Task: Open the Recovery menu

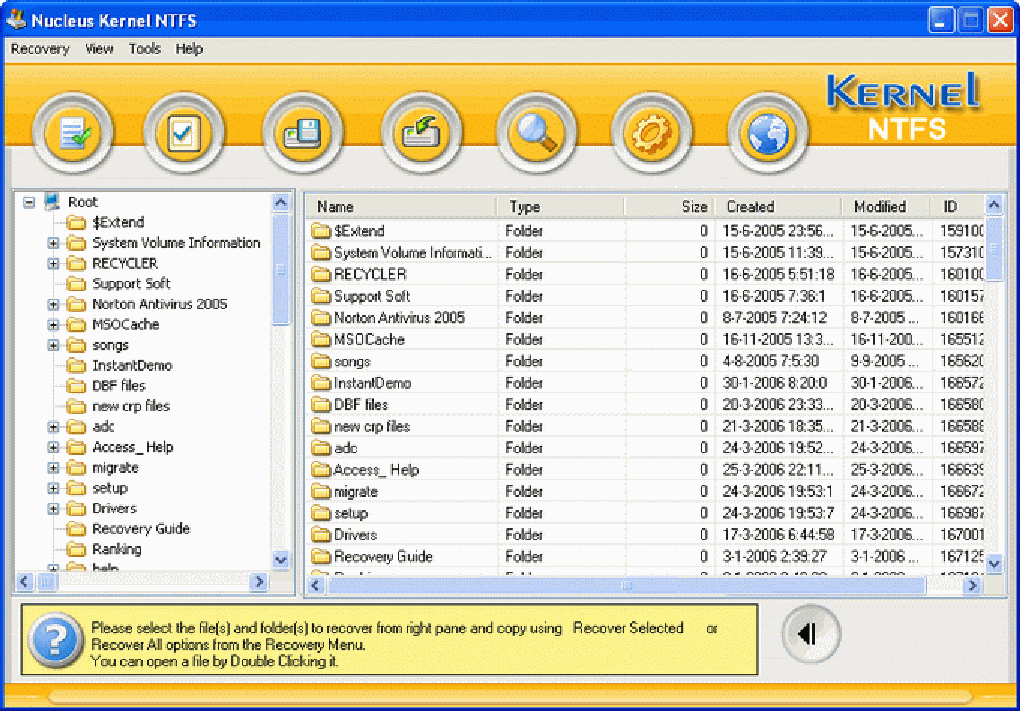Action: point(40,49)
